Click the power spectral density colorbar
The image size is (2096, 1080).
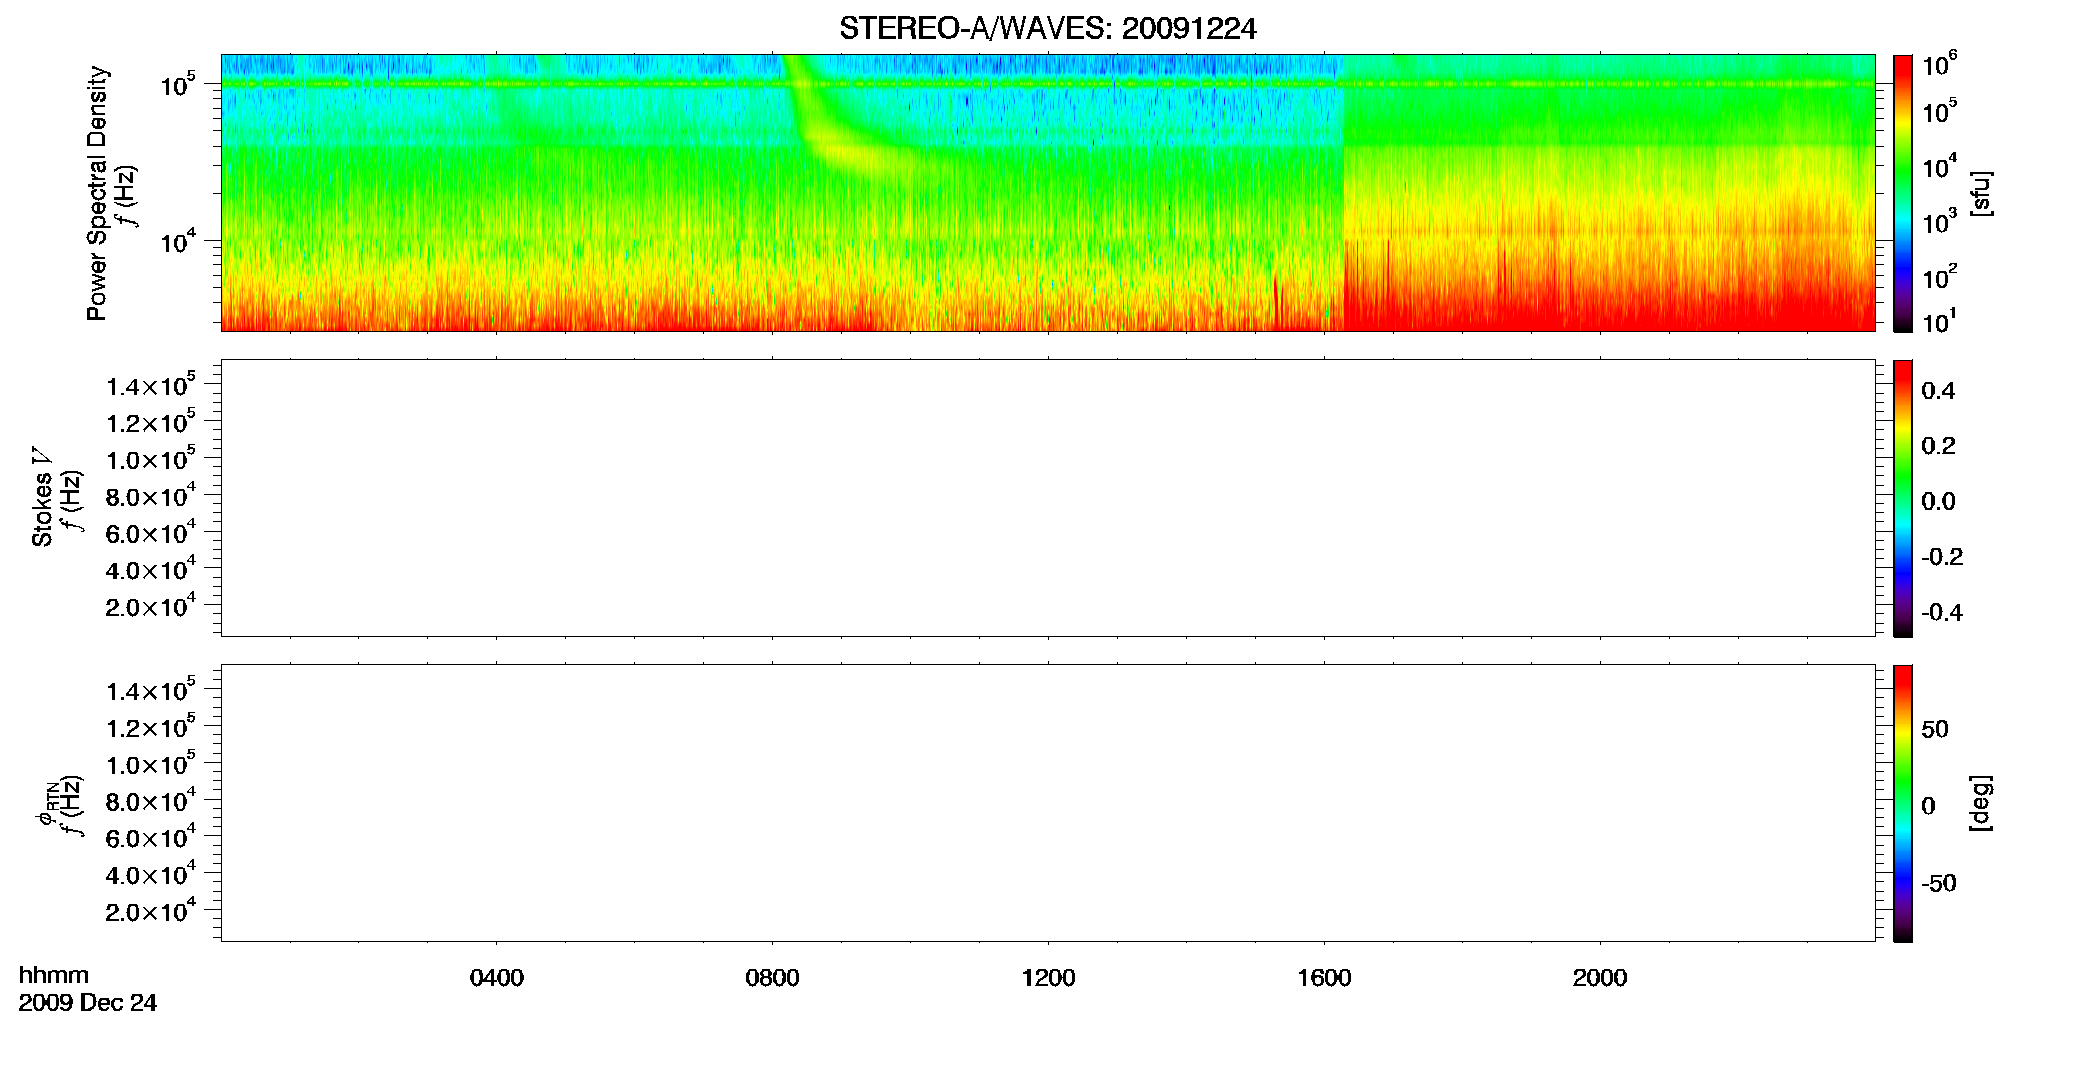click(1903, 193)
